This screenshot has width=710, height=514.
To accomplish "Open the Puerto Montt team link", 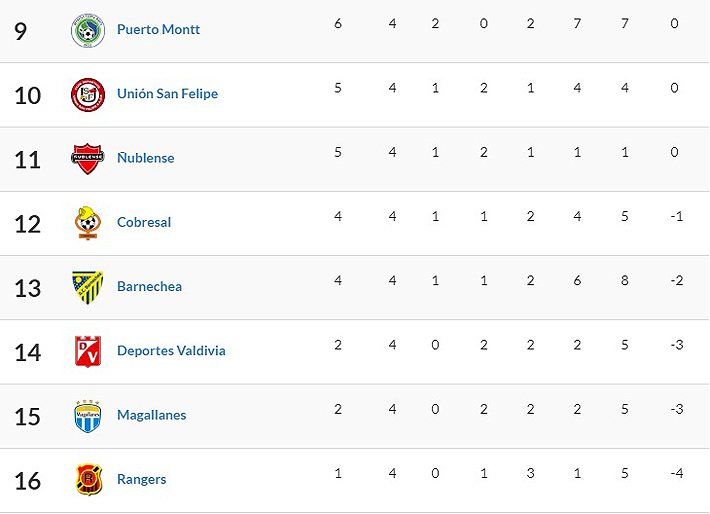I will coord(158,30).
